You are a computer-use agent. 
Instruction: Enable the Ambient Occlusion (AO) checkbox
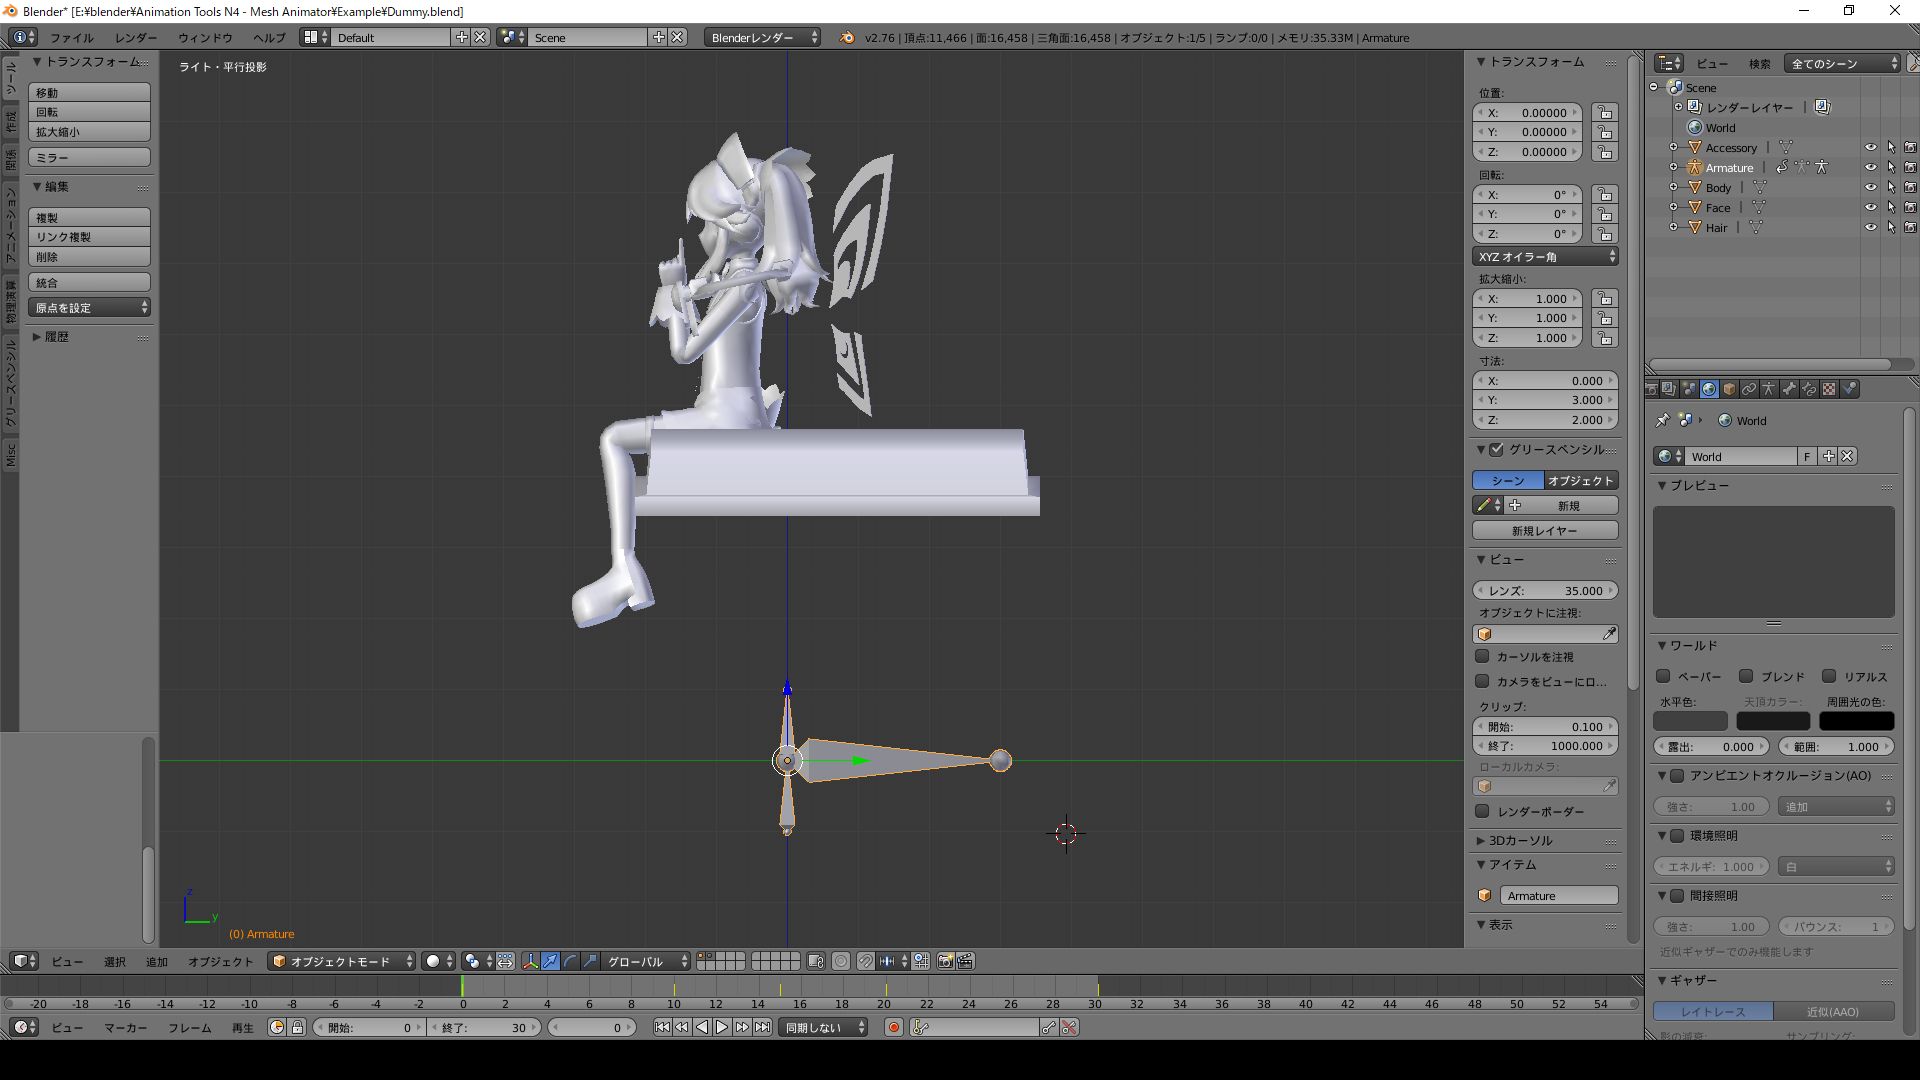(x=1677, y=775)
